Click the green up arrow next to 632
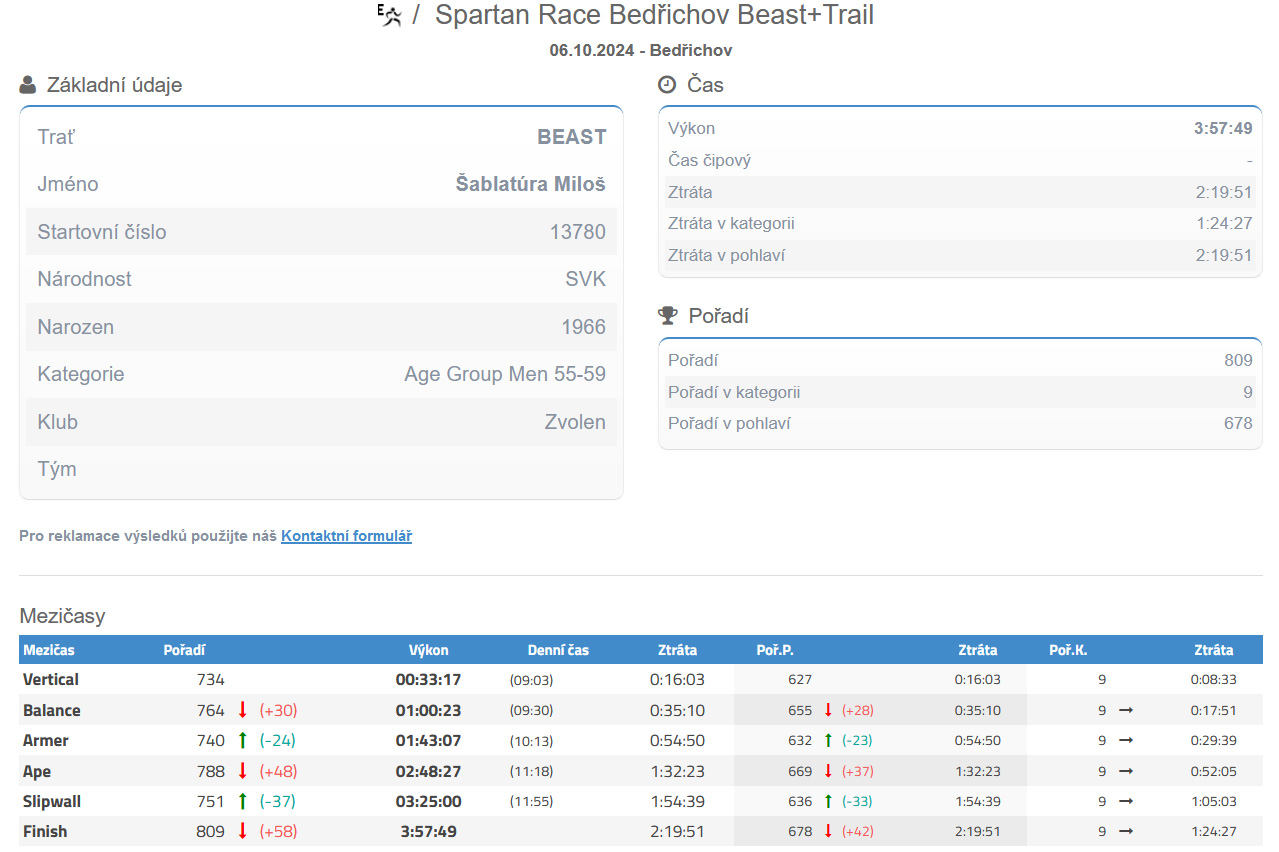Viewport: 1279px width, 852px height. point(828,741)
